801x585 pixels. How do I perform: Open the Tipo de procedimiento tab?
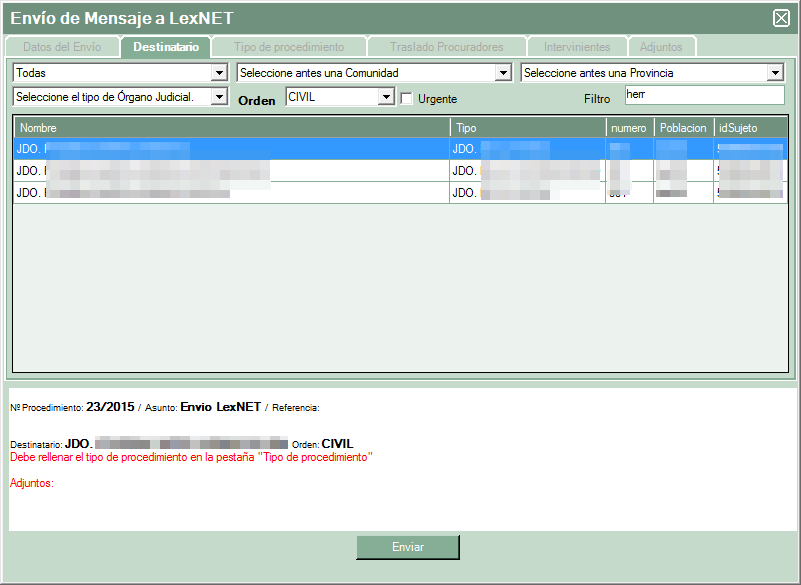point(289,47)
